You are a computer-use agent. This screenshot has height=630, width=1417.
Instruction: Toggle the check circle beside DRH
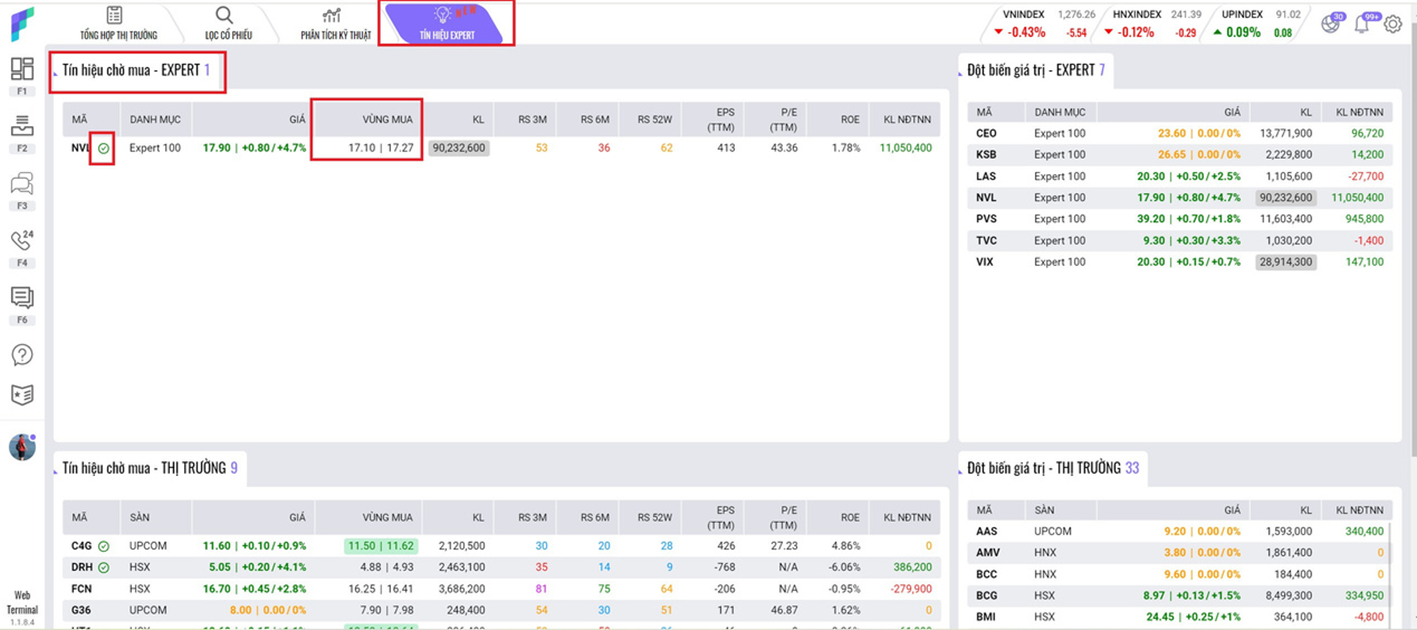pos(104,567)
